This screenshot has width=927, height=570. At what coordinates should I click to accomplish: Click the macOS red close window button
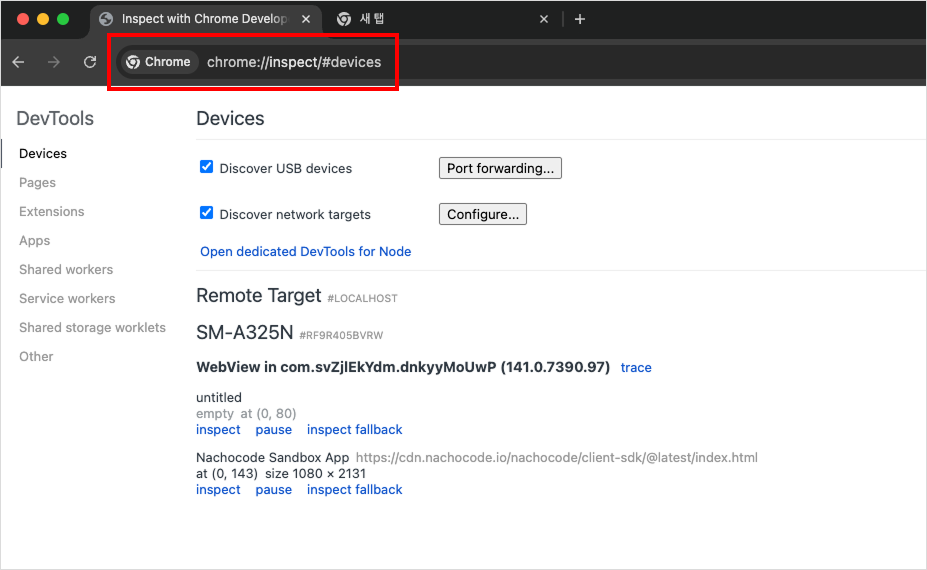[x=23, y=19]
